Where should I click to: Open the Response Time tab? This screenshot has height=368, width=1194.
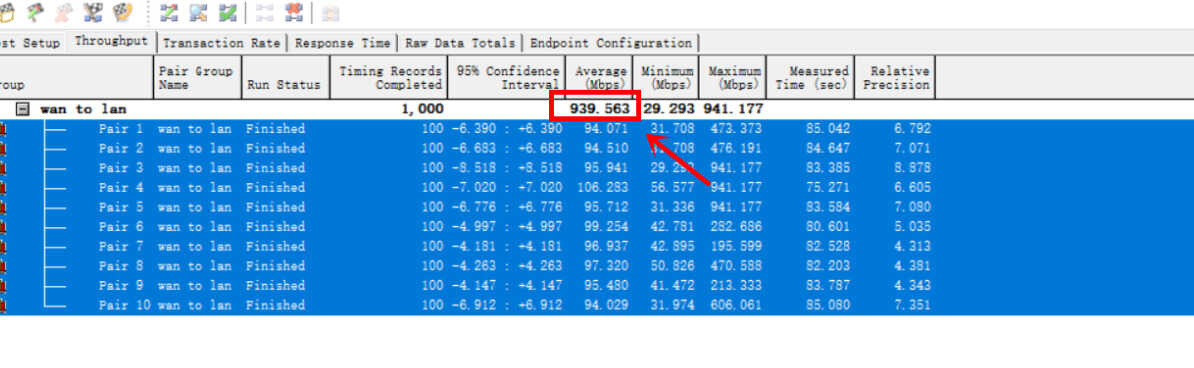click(x=343, y=43)
